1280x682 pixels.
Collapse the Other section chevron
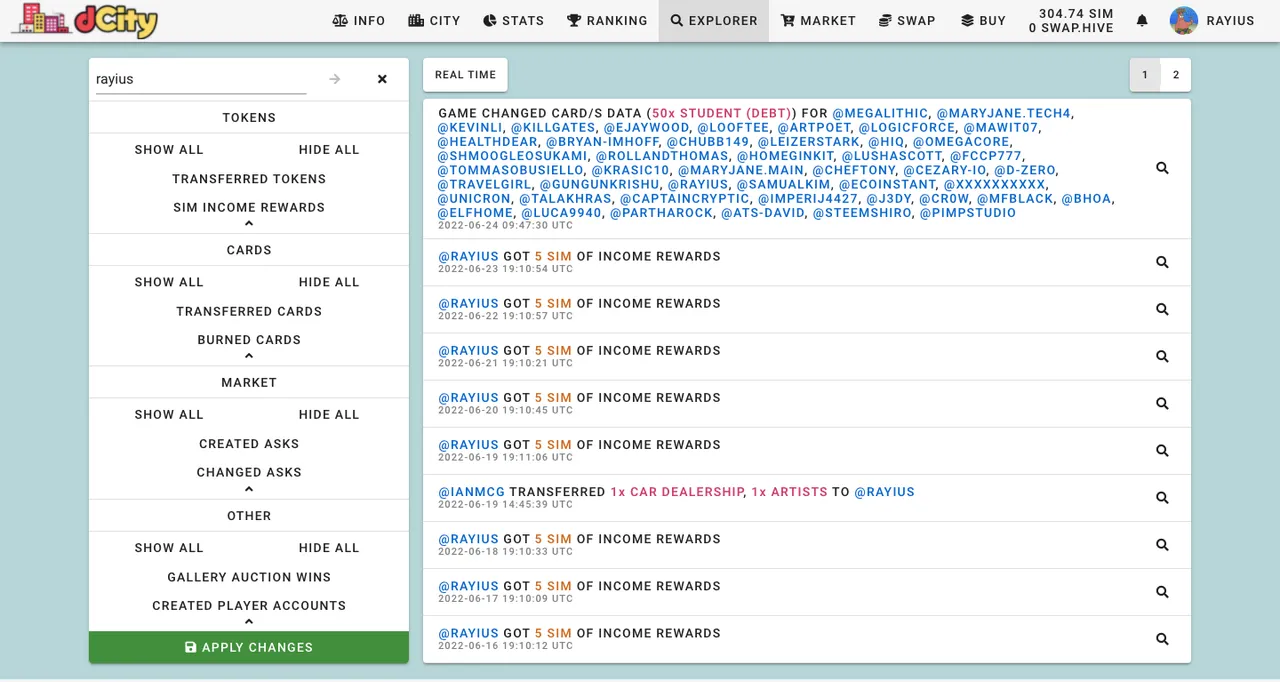pos(249,621)
